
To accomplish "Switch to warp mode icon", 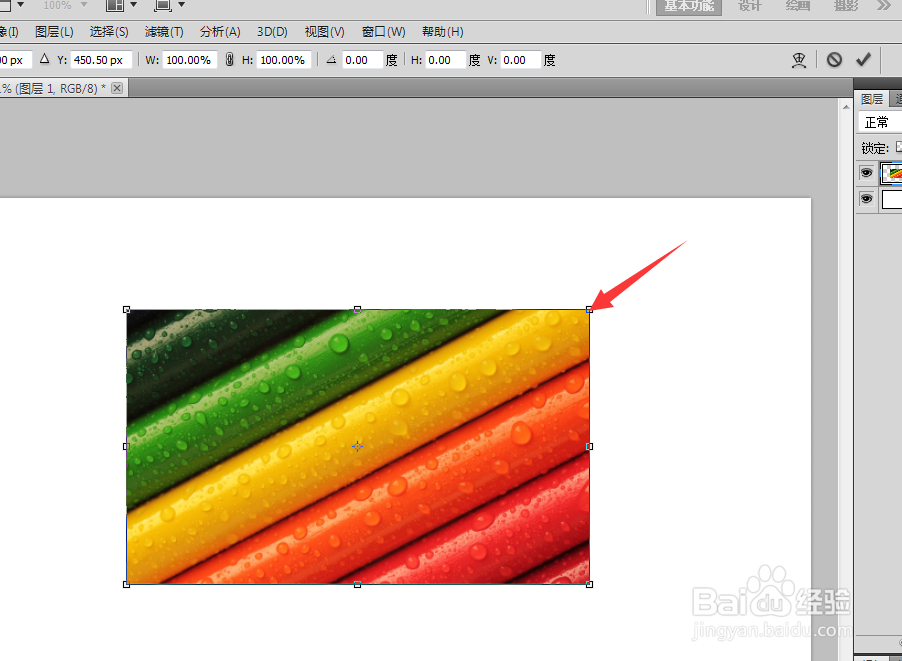I will click(798, 60).
